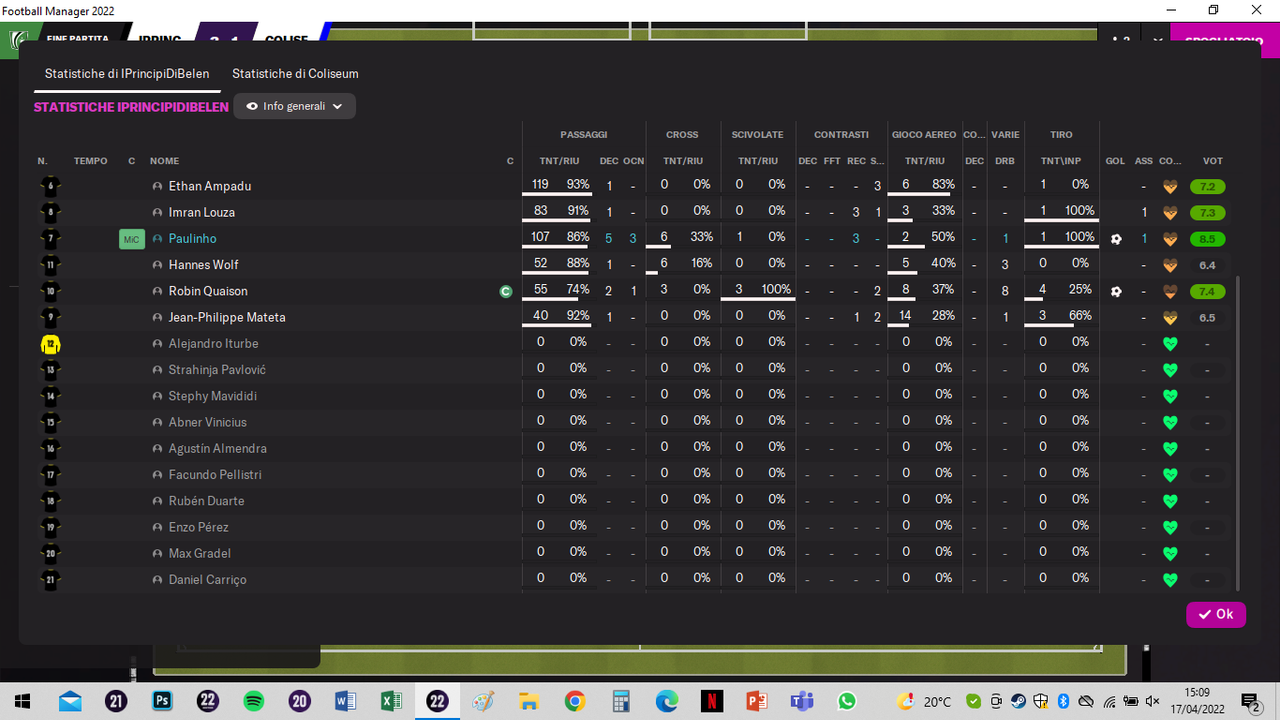Click the orange condition heart for Hannes Wolf
This screenshot has width=1280, height=720.
click(x=1170, y=265)
